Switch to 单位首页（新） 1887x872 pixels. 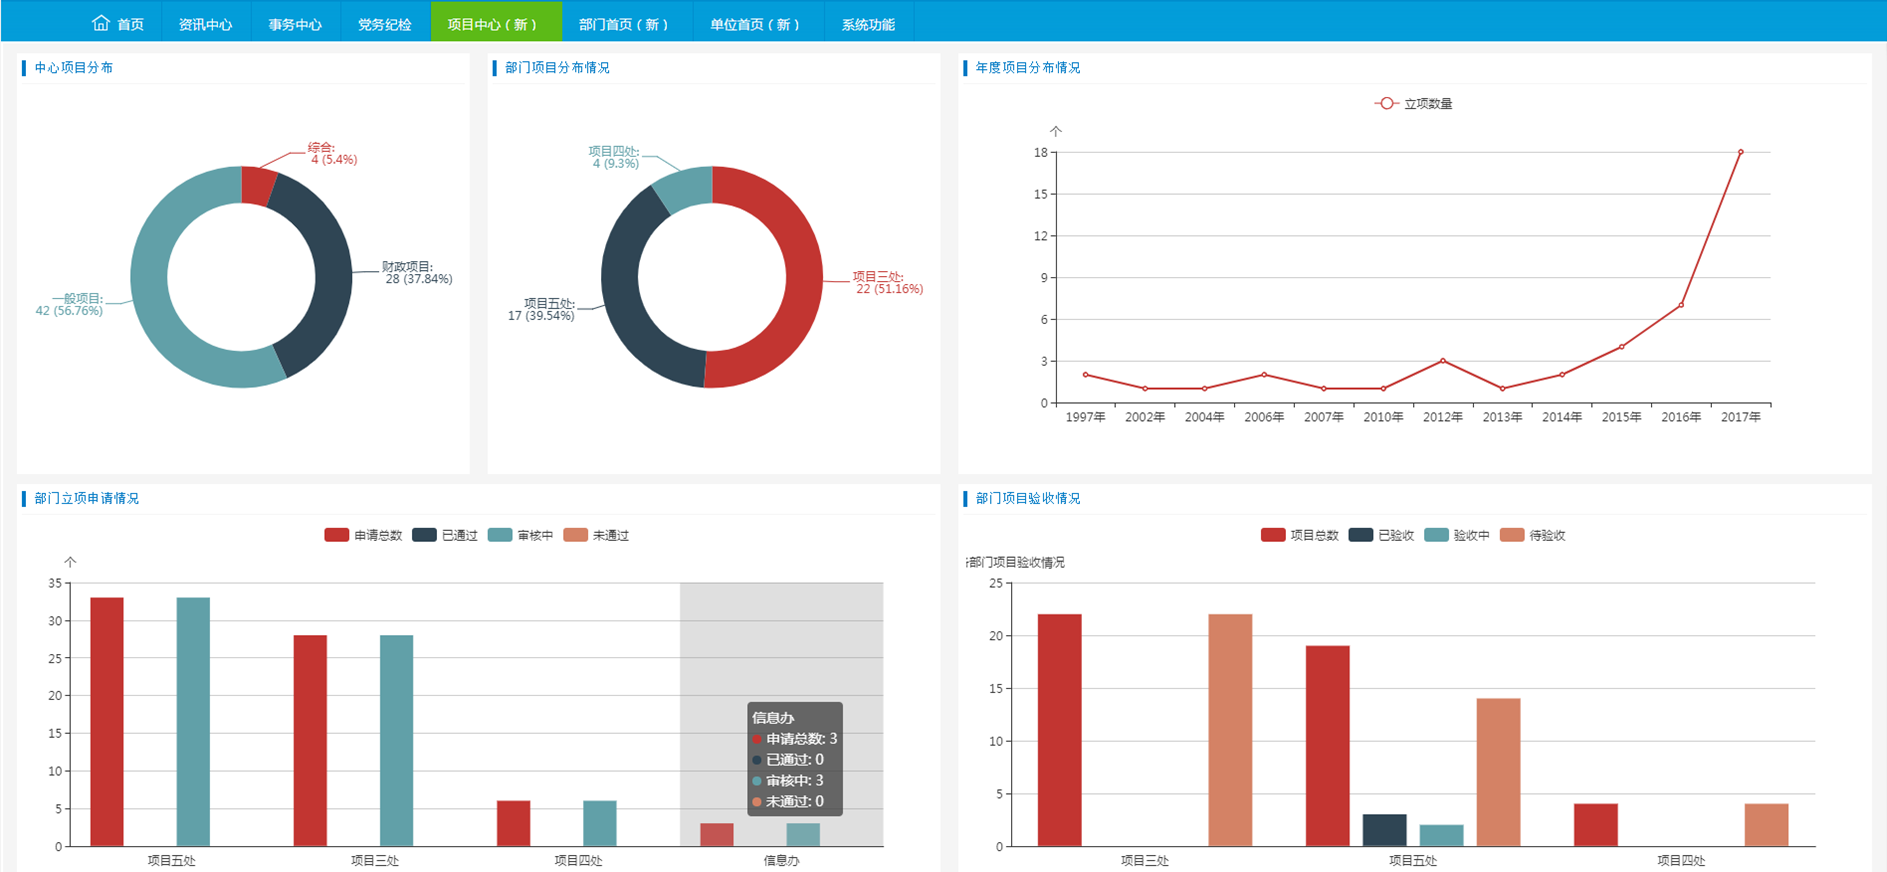(x=758, y=24)
